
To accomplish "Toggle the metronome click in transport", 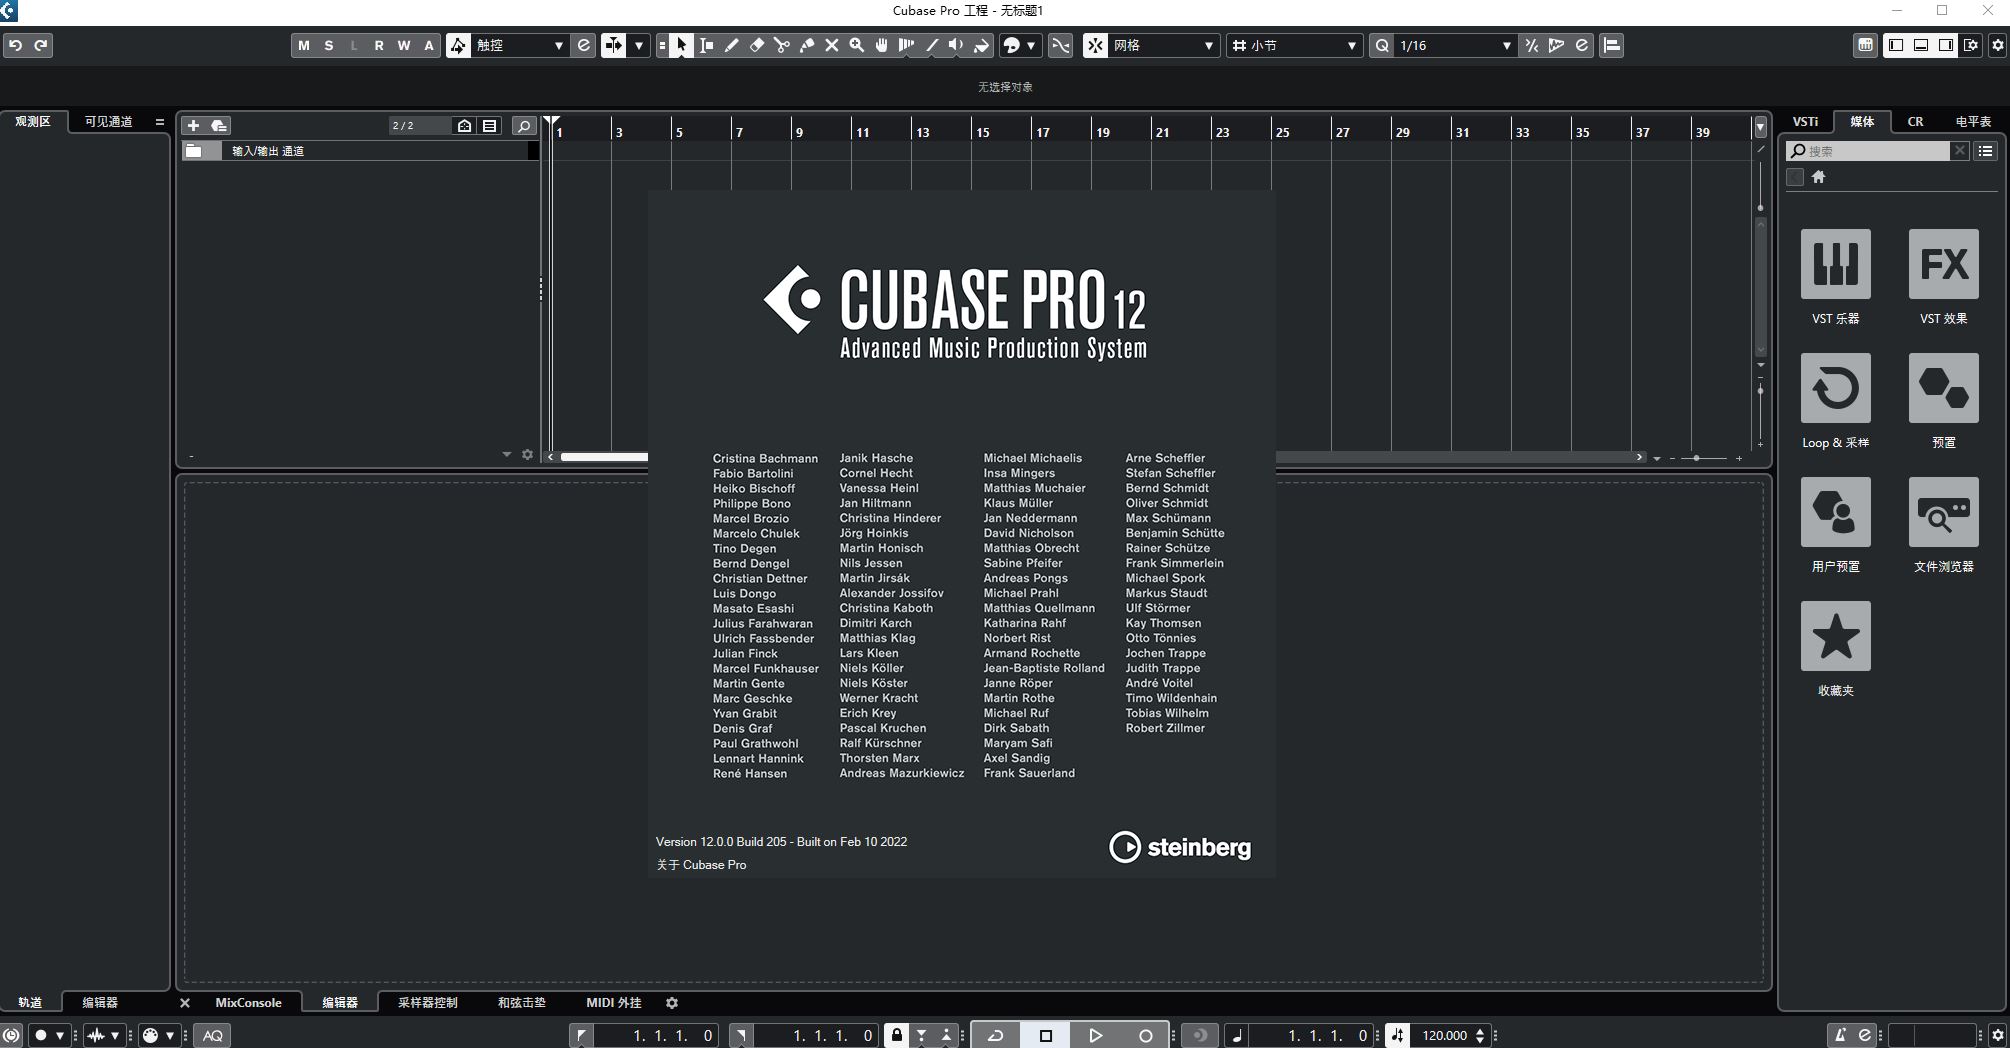I will click(1840, 1035).
